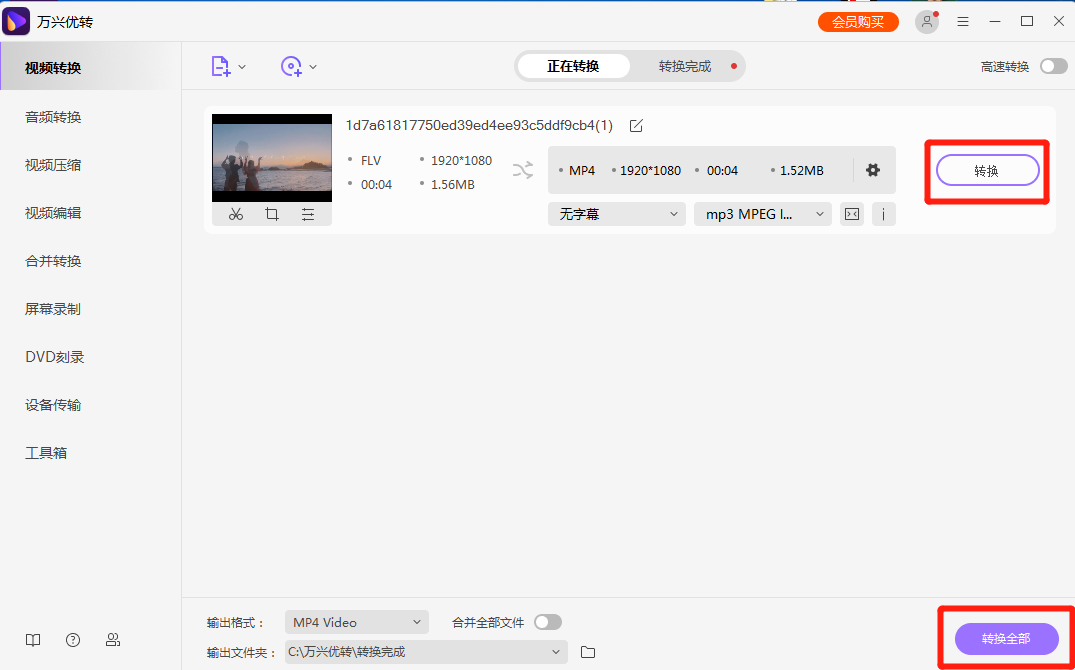The width and height of the screenshot is (1075, 670).
Task: Click the 转换 button for the file
Action: click(987, 170)
